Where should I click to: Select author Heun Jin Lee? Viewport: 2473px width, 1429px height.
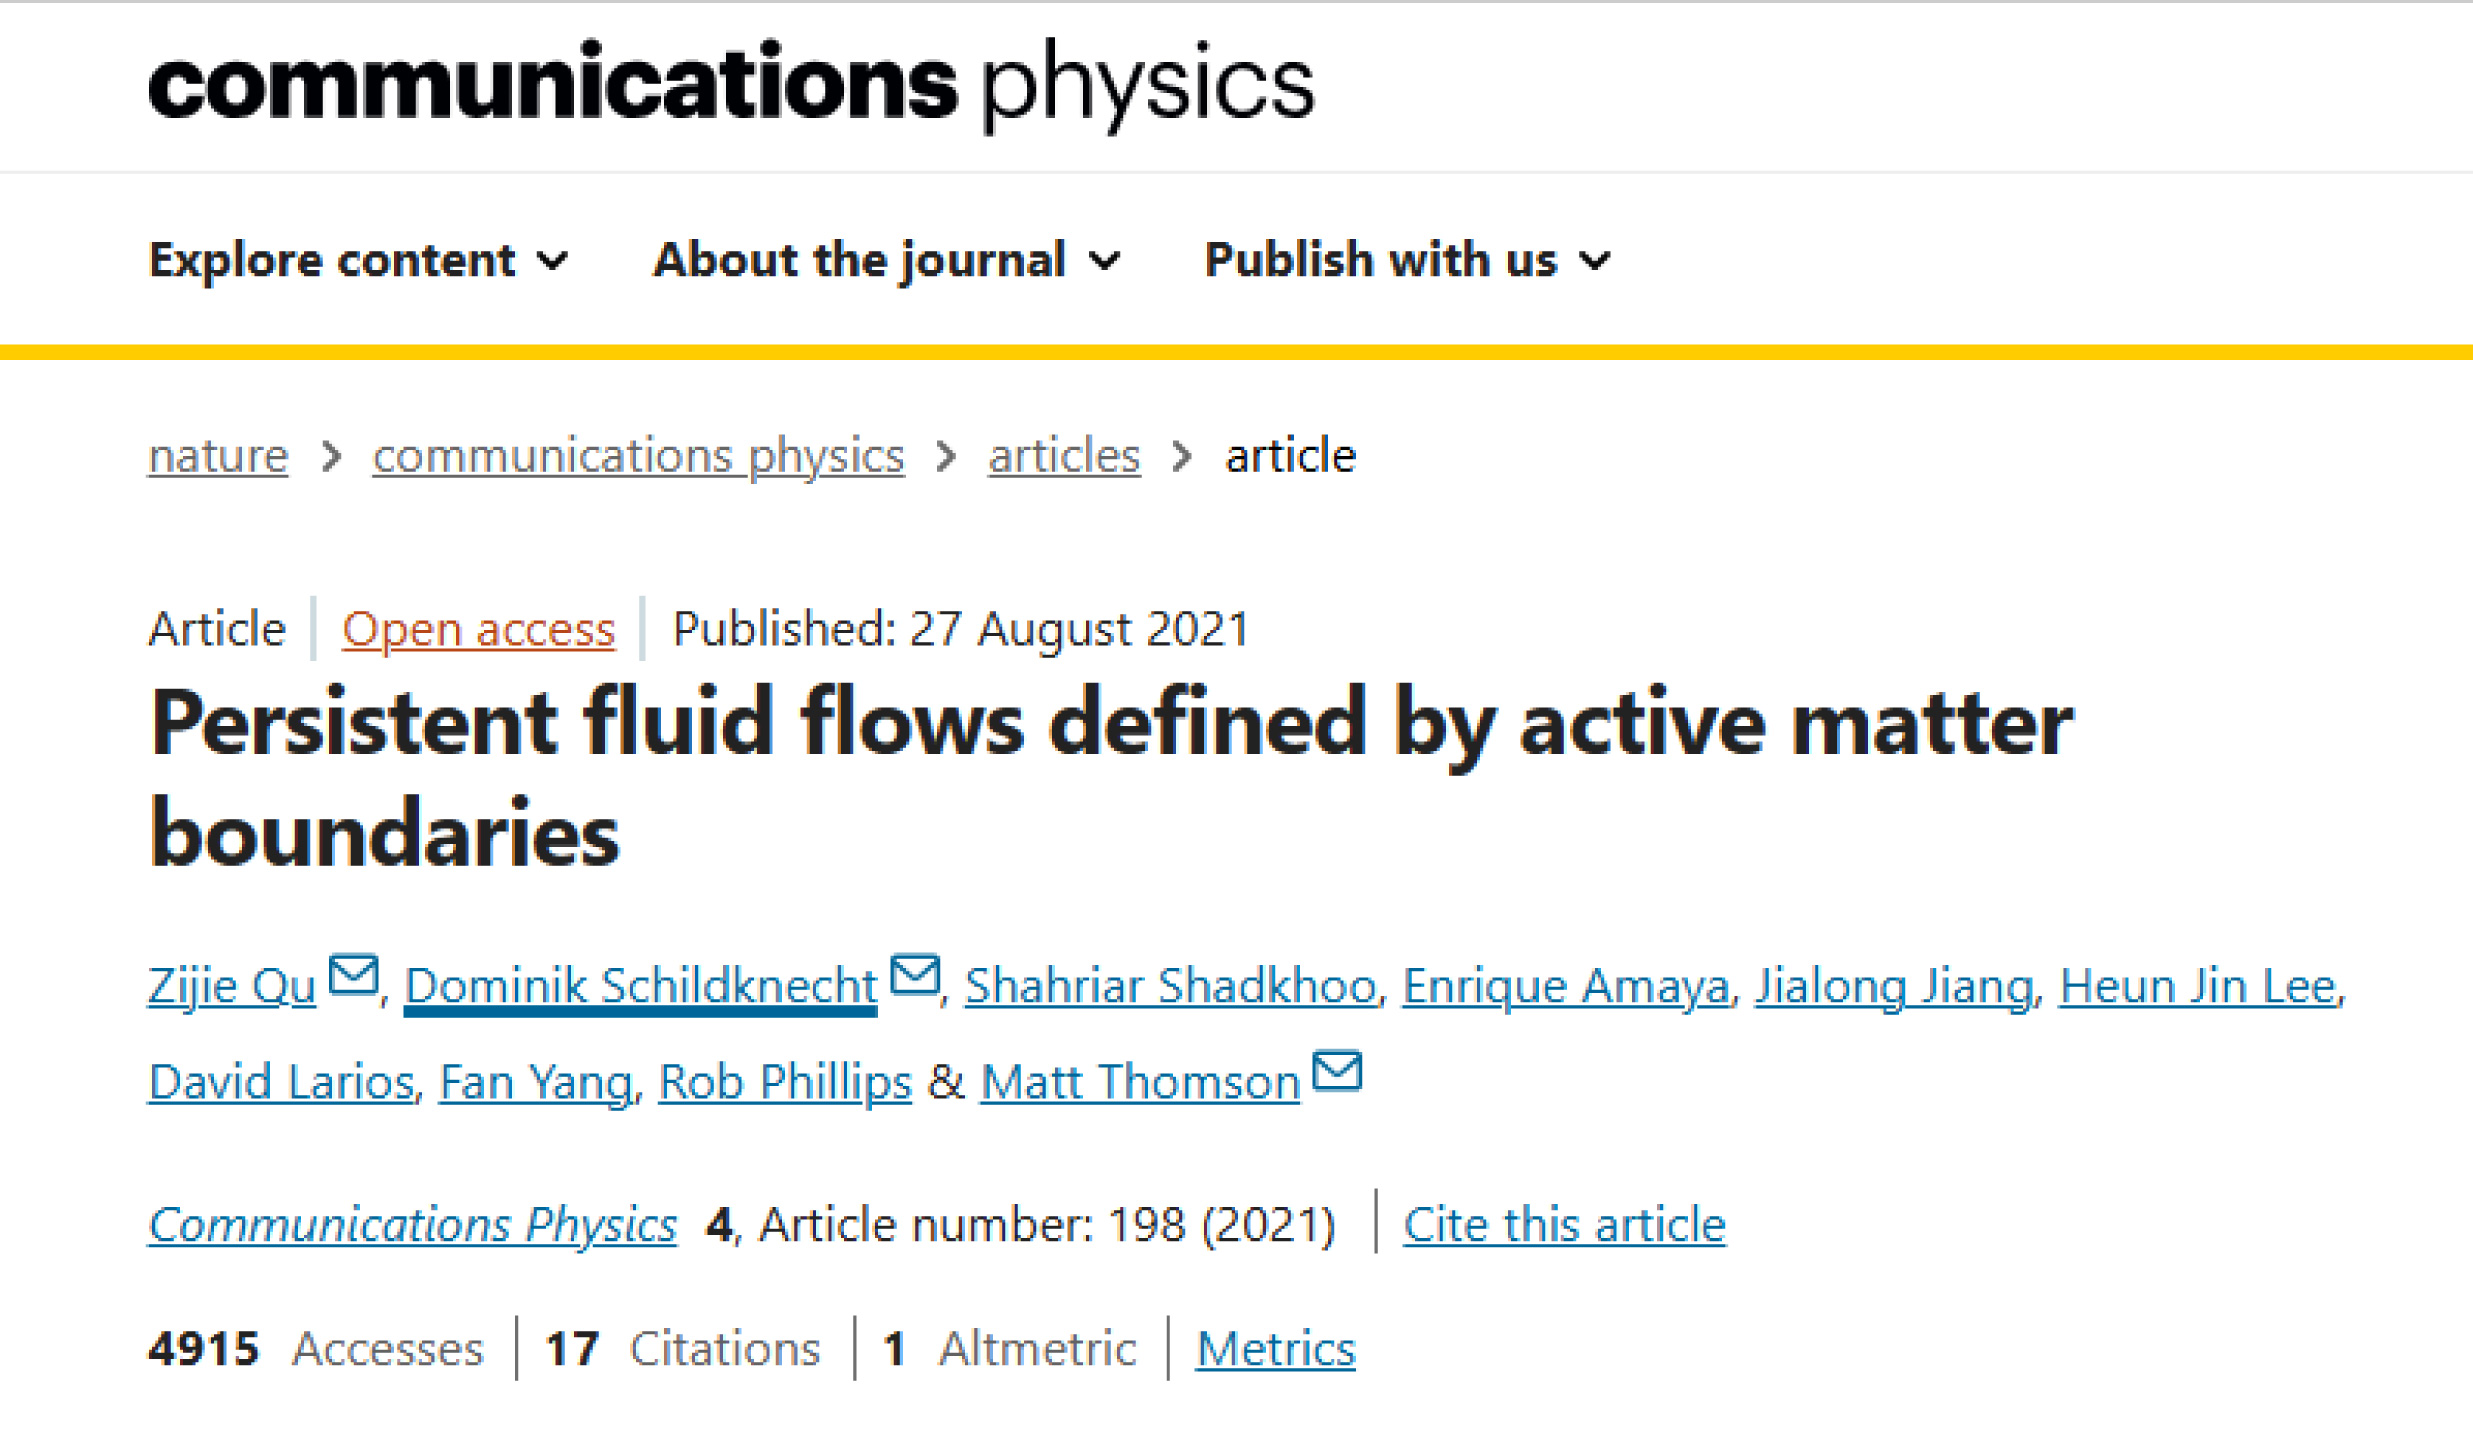coord(2198,986)
